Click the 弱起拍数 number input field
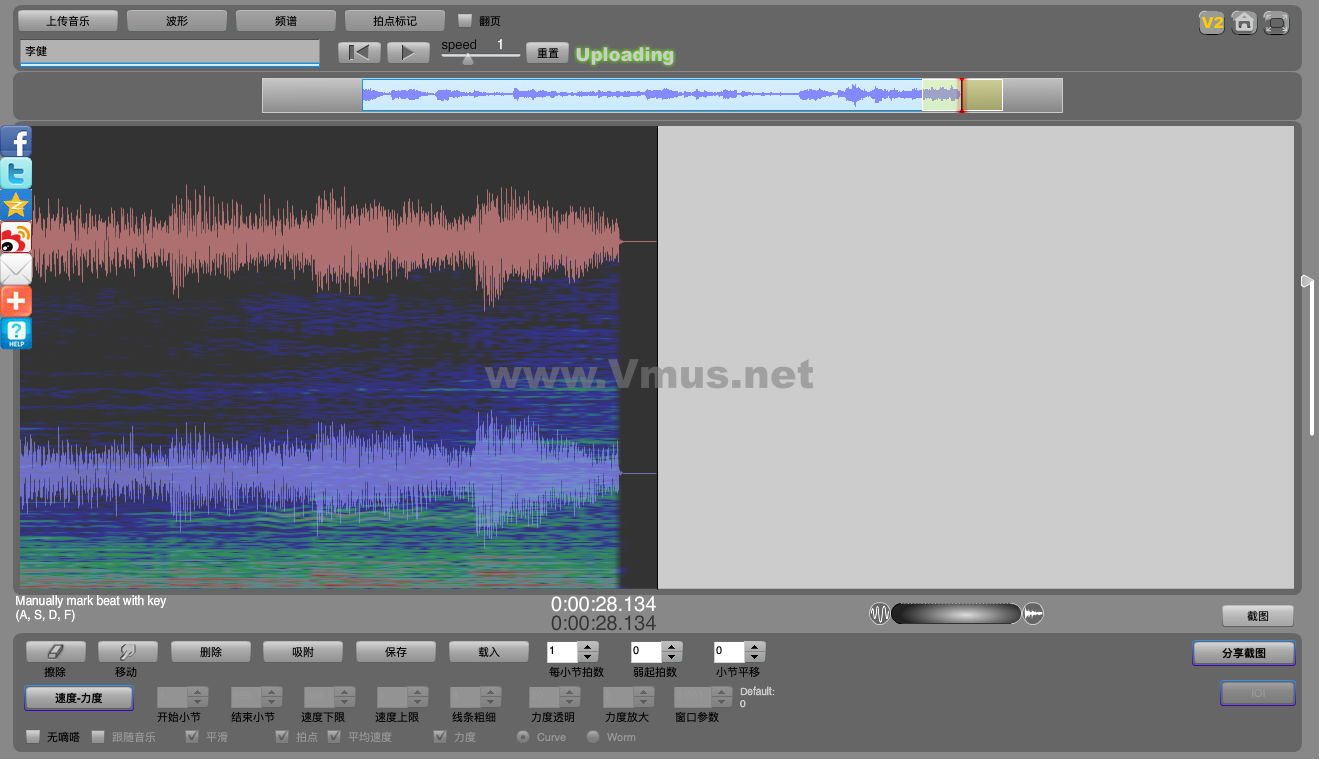Screen dimensions: 1319x759 coord(647,652)
